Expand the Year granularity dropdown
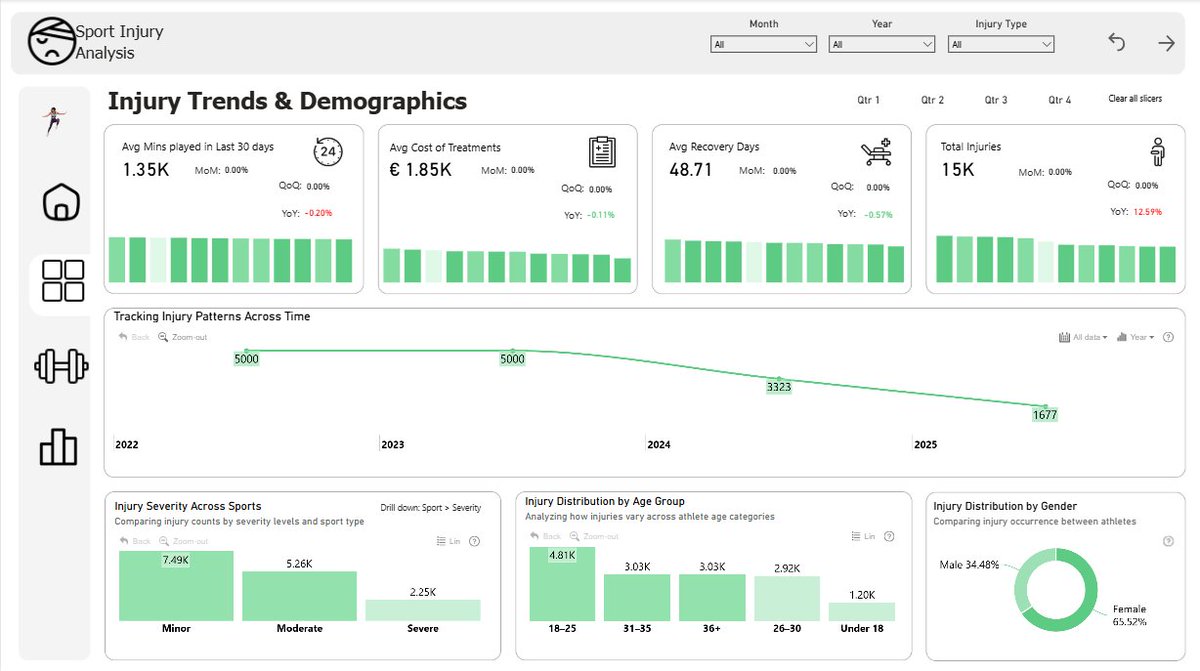This screenshot has height=671, width=1200. (1135, 337)
